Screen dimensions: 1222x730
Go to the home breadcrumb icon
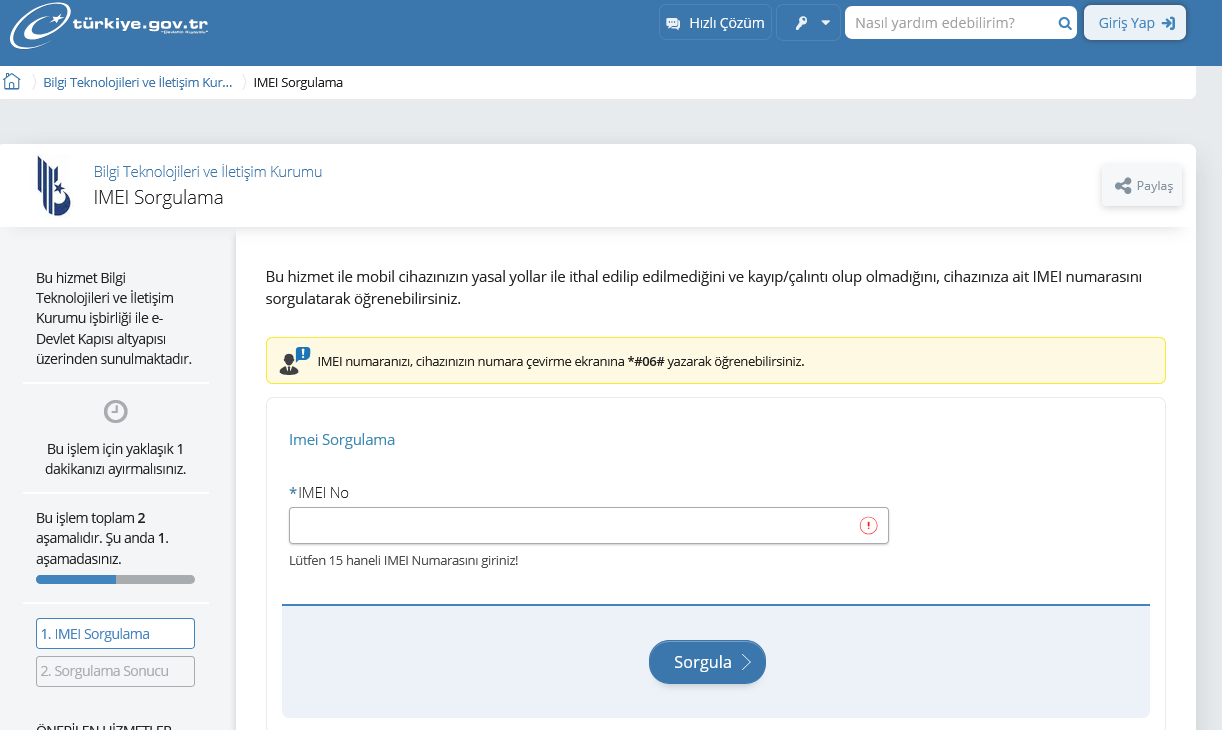[13, 82]
